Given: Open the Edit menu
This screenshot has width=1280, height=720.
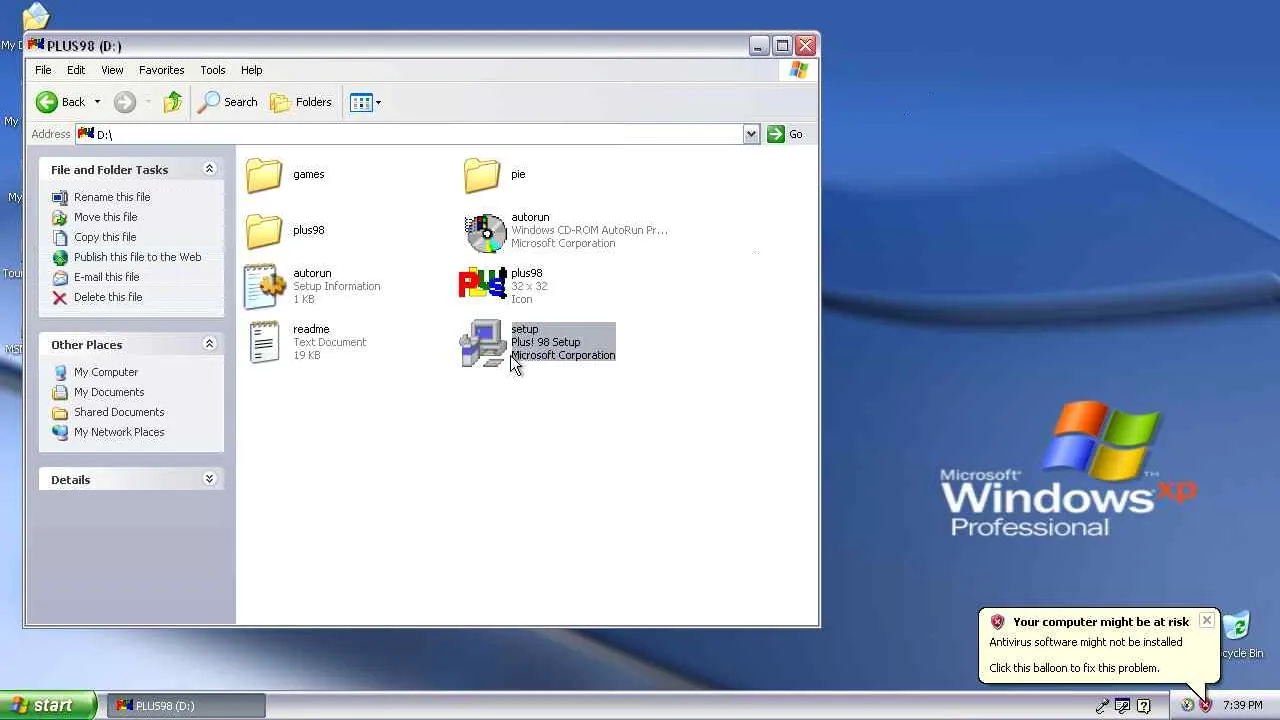Looking at the screenshot, I should point(76,70).
